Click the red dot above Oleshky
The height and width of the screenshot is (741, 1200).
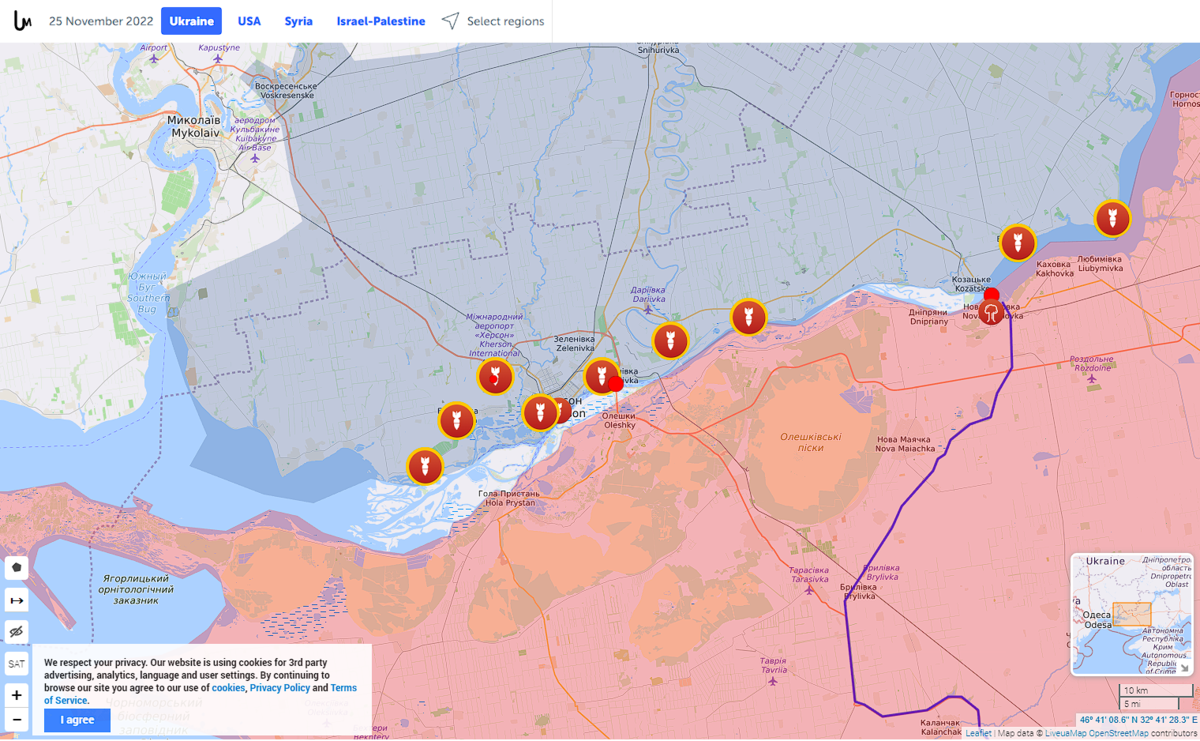click(616, 384)
